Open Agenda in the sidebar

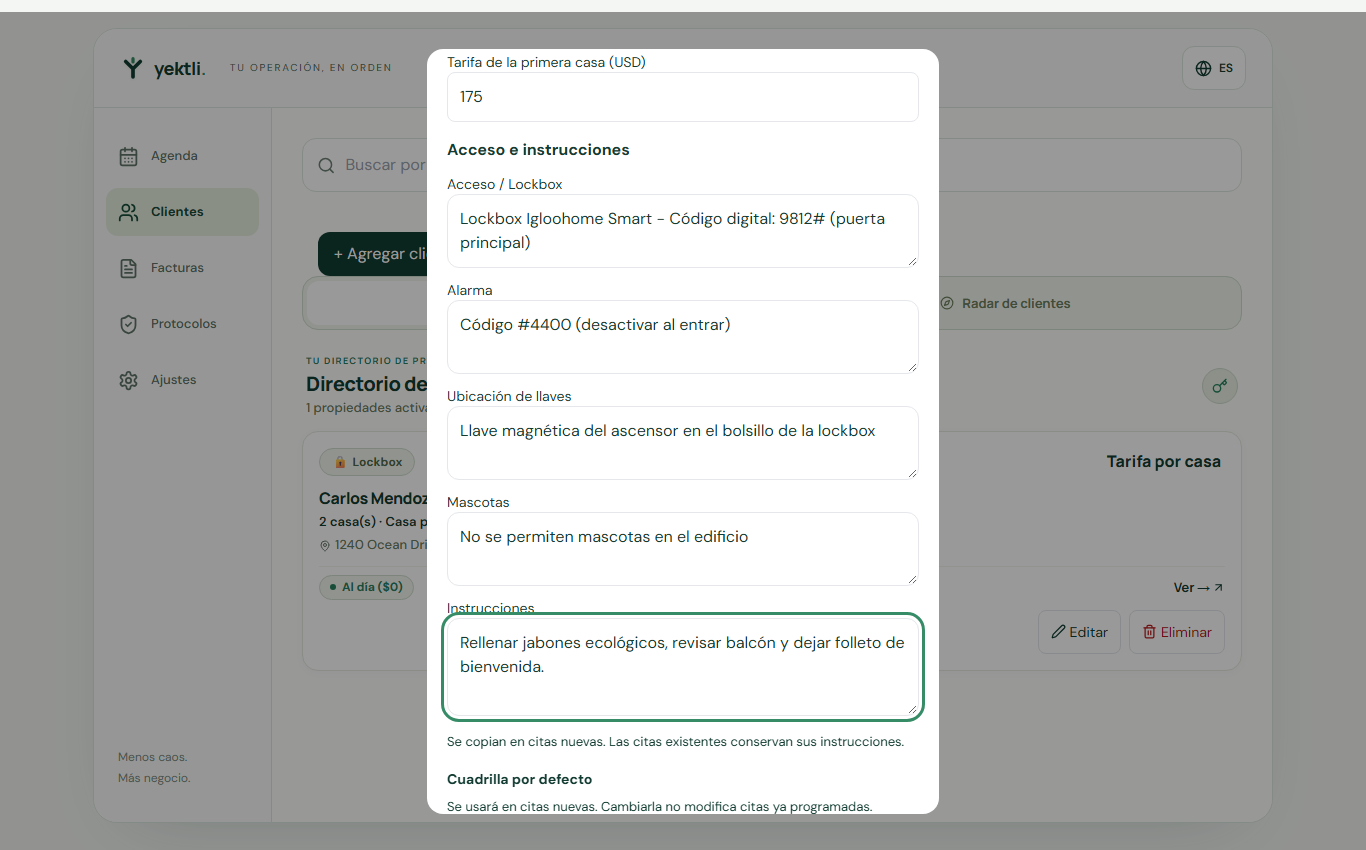182,156
